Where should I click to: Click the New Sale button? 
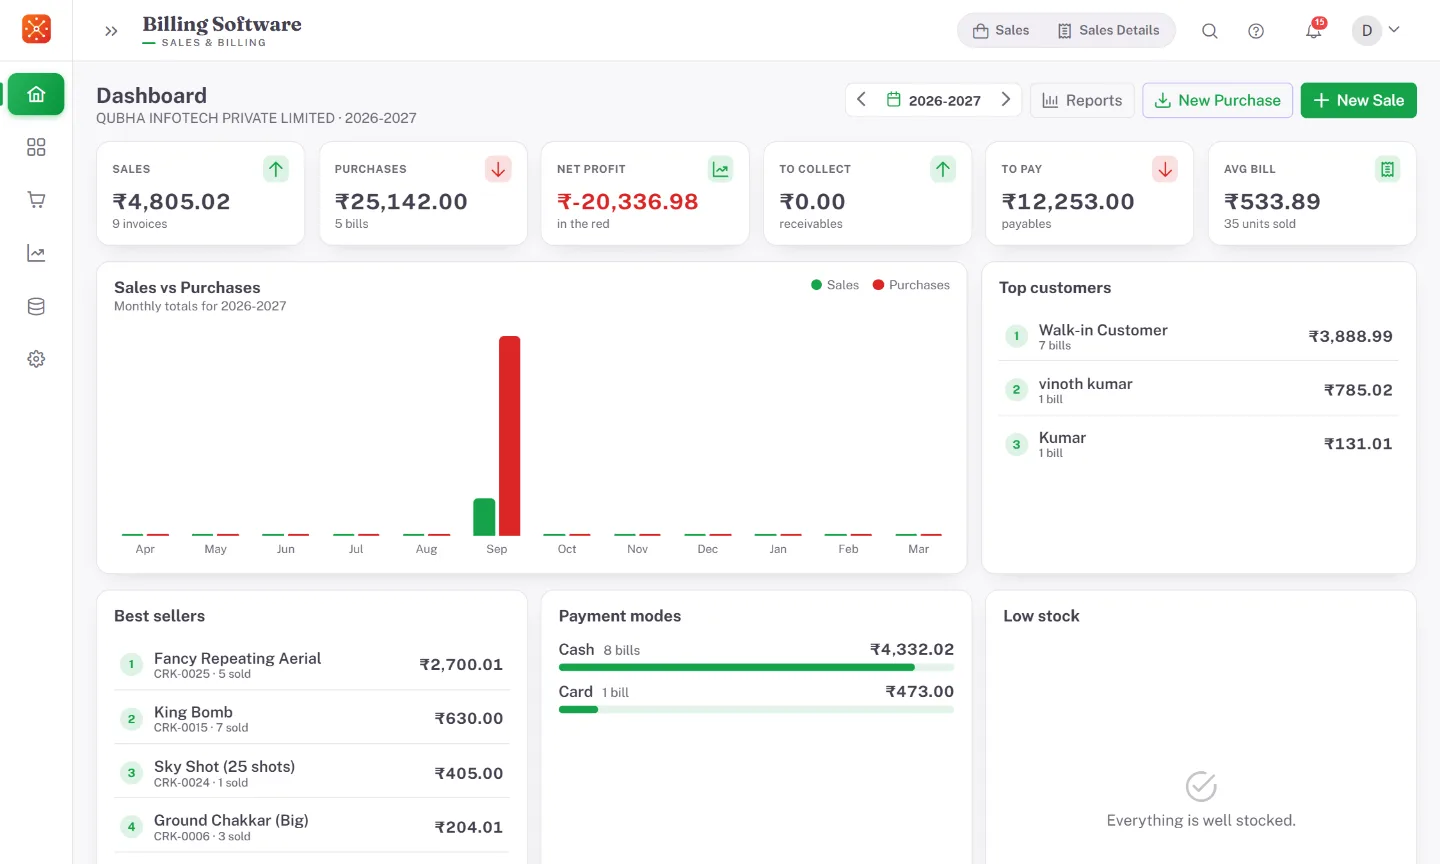click(x=1358, y=100)
